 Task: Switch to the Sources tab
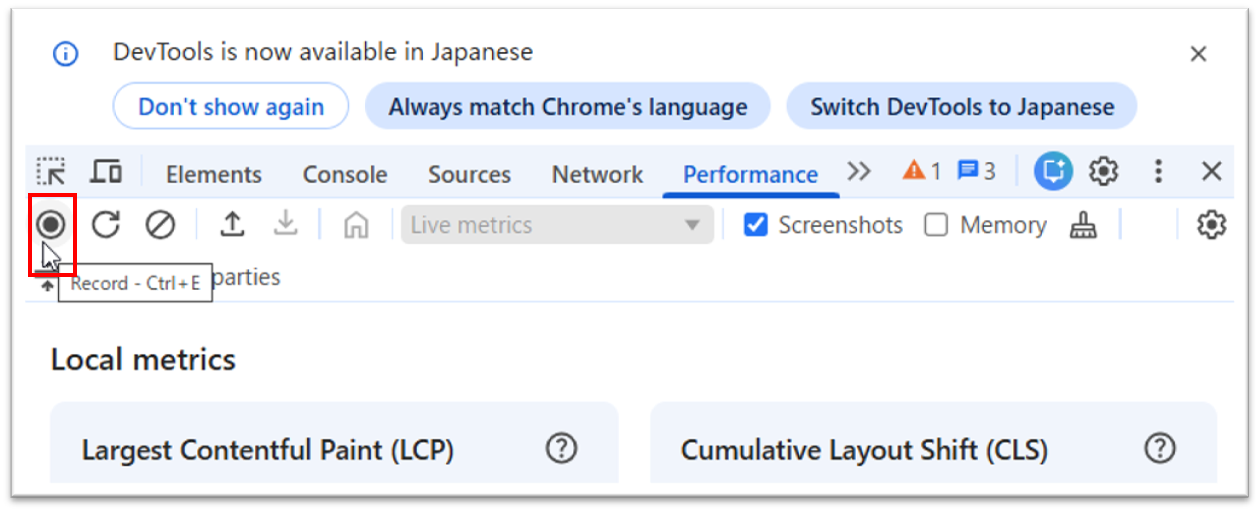(x=470, y=174)
